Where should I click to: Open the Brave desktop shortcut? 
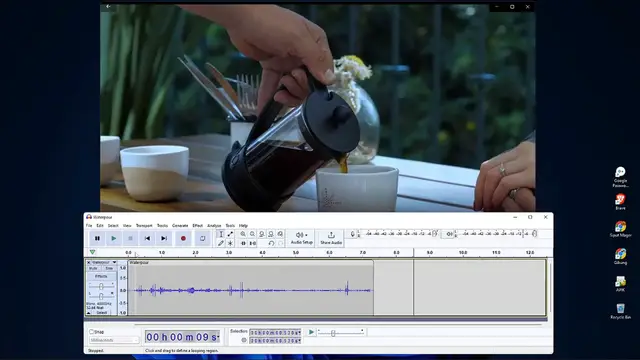pos(620,202)
